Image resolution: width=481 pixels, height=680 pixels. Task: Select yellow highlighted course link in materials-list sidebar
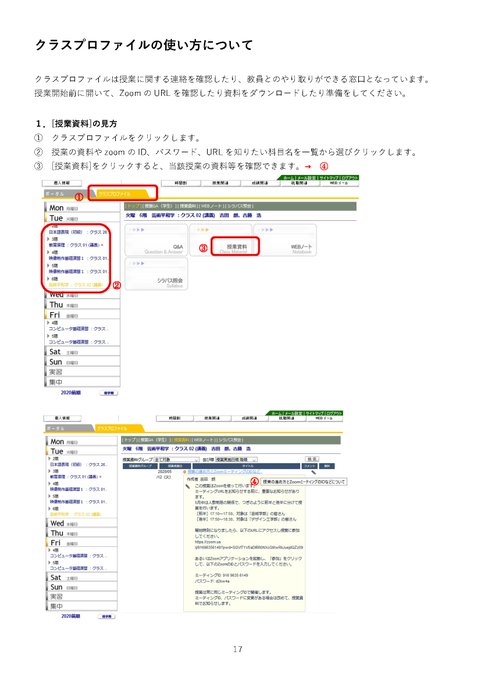click(x=75, y=514)
